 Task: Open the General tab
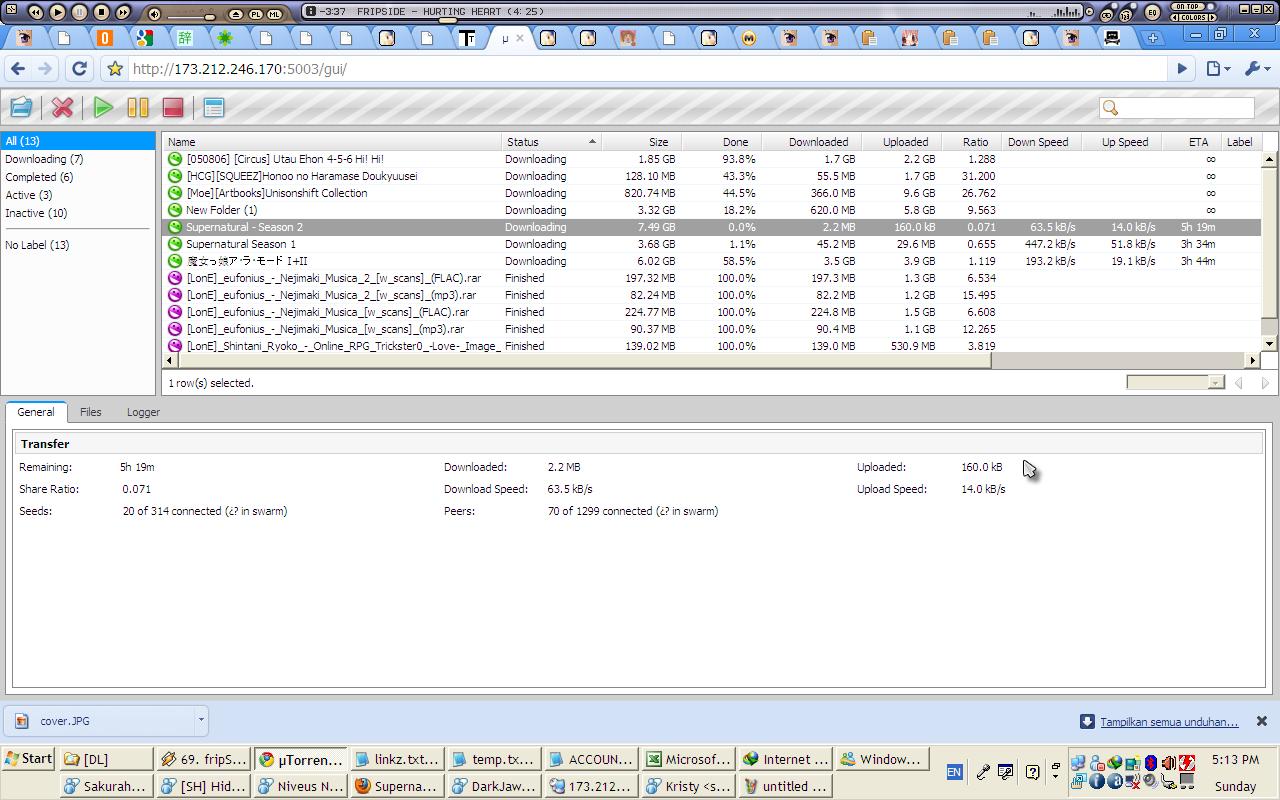point(36,412)
